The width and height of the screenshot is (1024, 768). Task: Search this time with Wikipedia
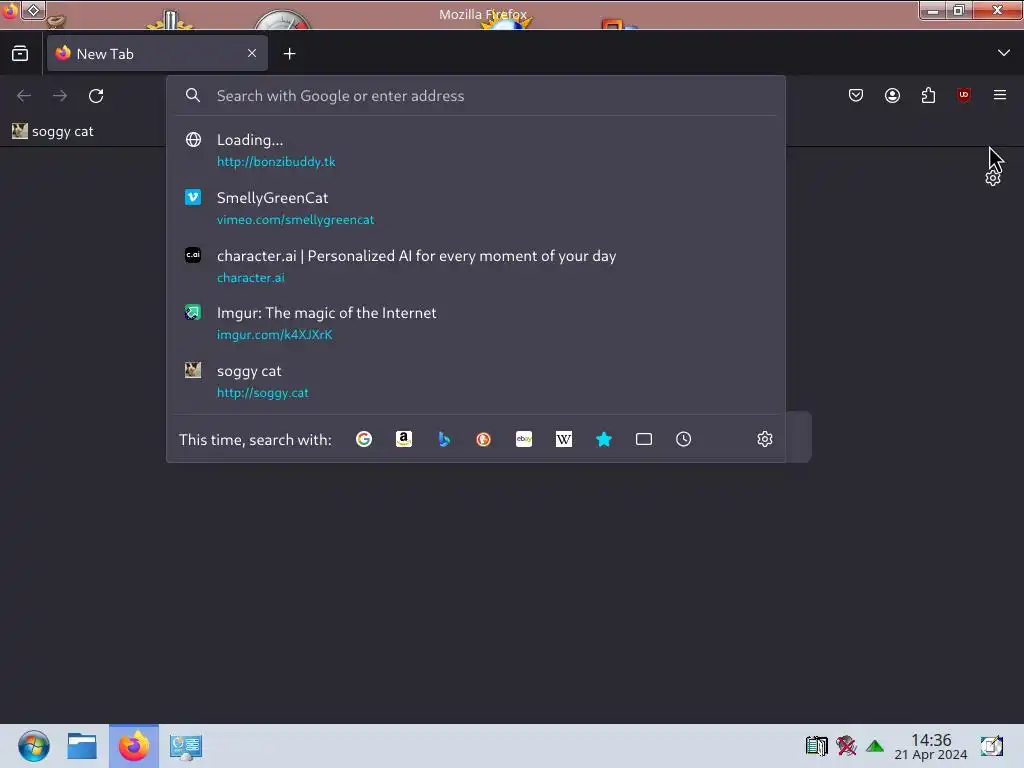(564, 440)
